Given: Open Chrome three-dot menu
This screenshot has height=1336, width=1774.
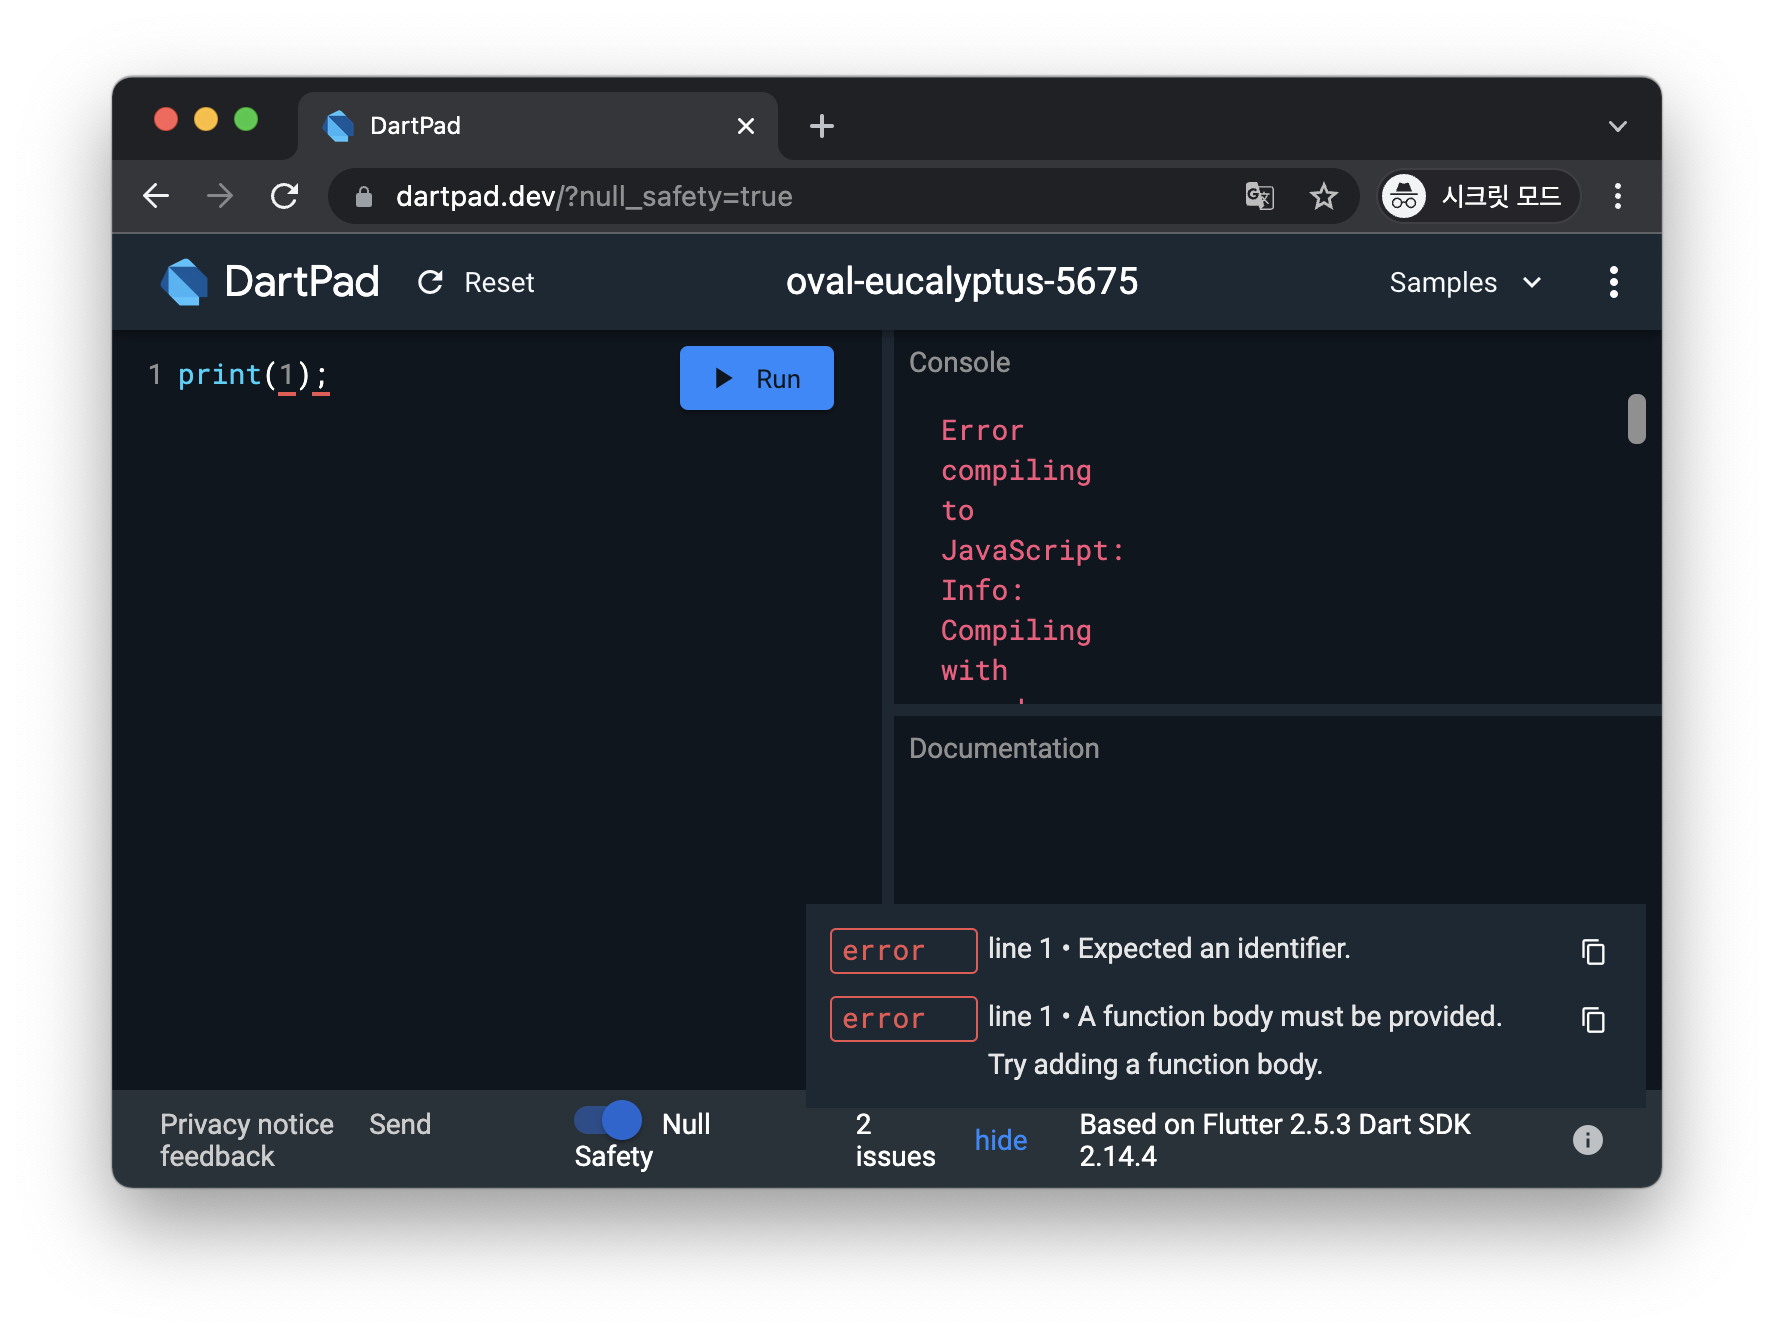Looking at the screenshot, I should pyautogui.click(x=1617, y=196).
